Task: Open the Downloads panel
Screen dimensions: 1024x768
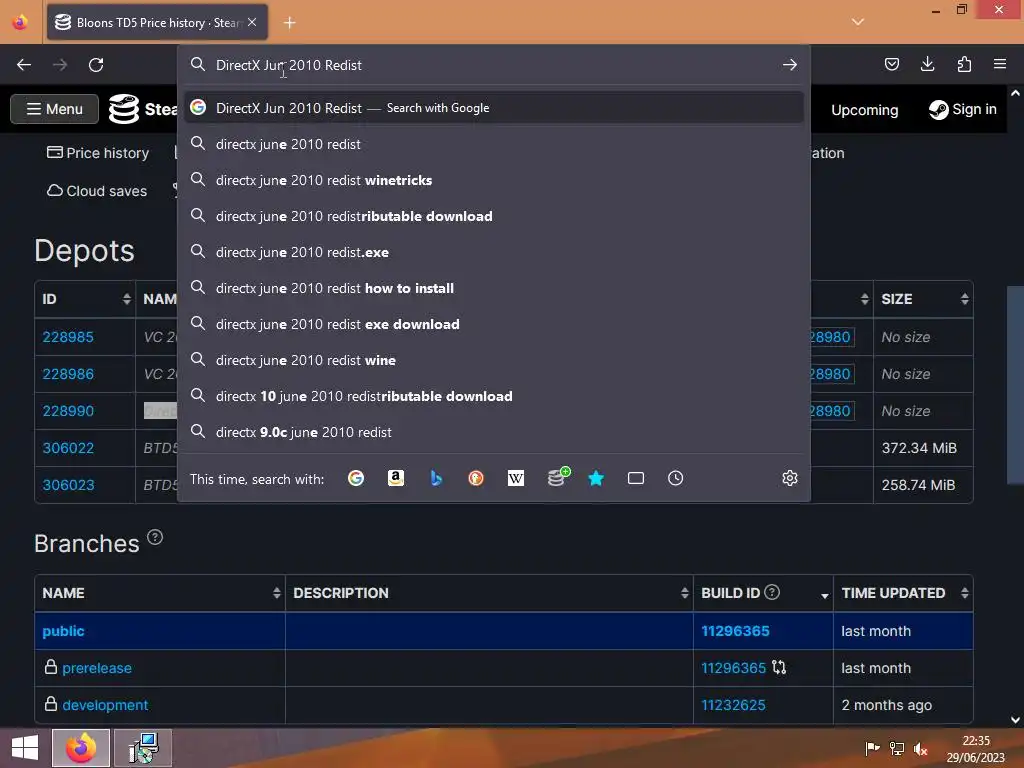Action: pos(927,64)
